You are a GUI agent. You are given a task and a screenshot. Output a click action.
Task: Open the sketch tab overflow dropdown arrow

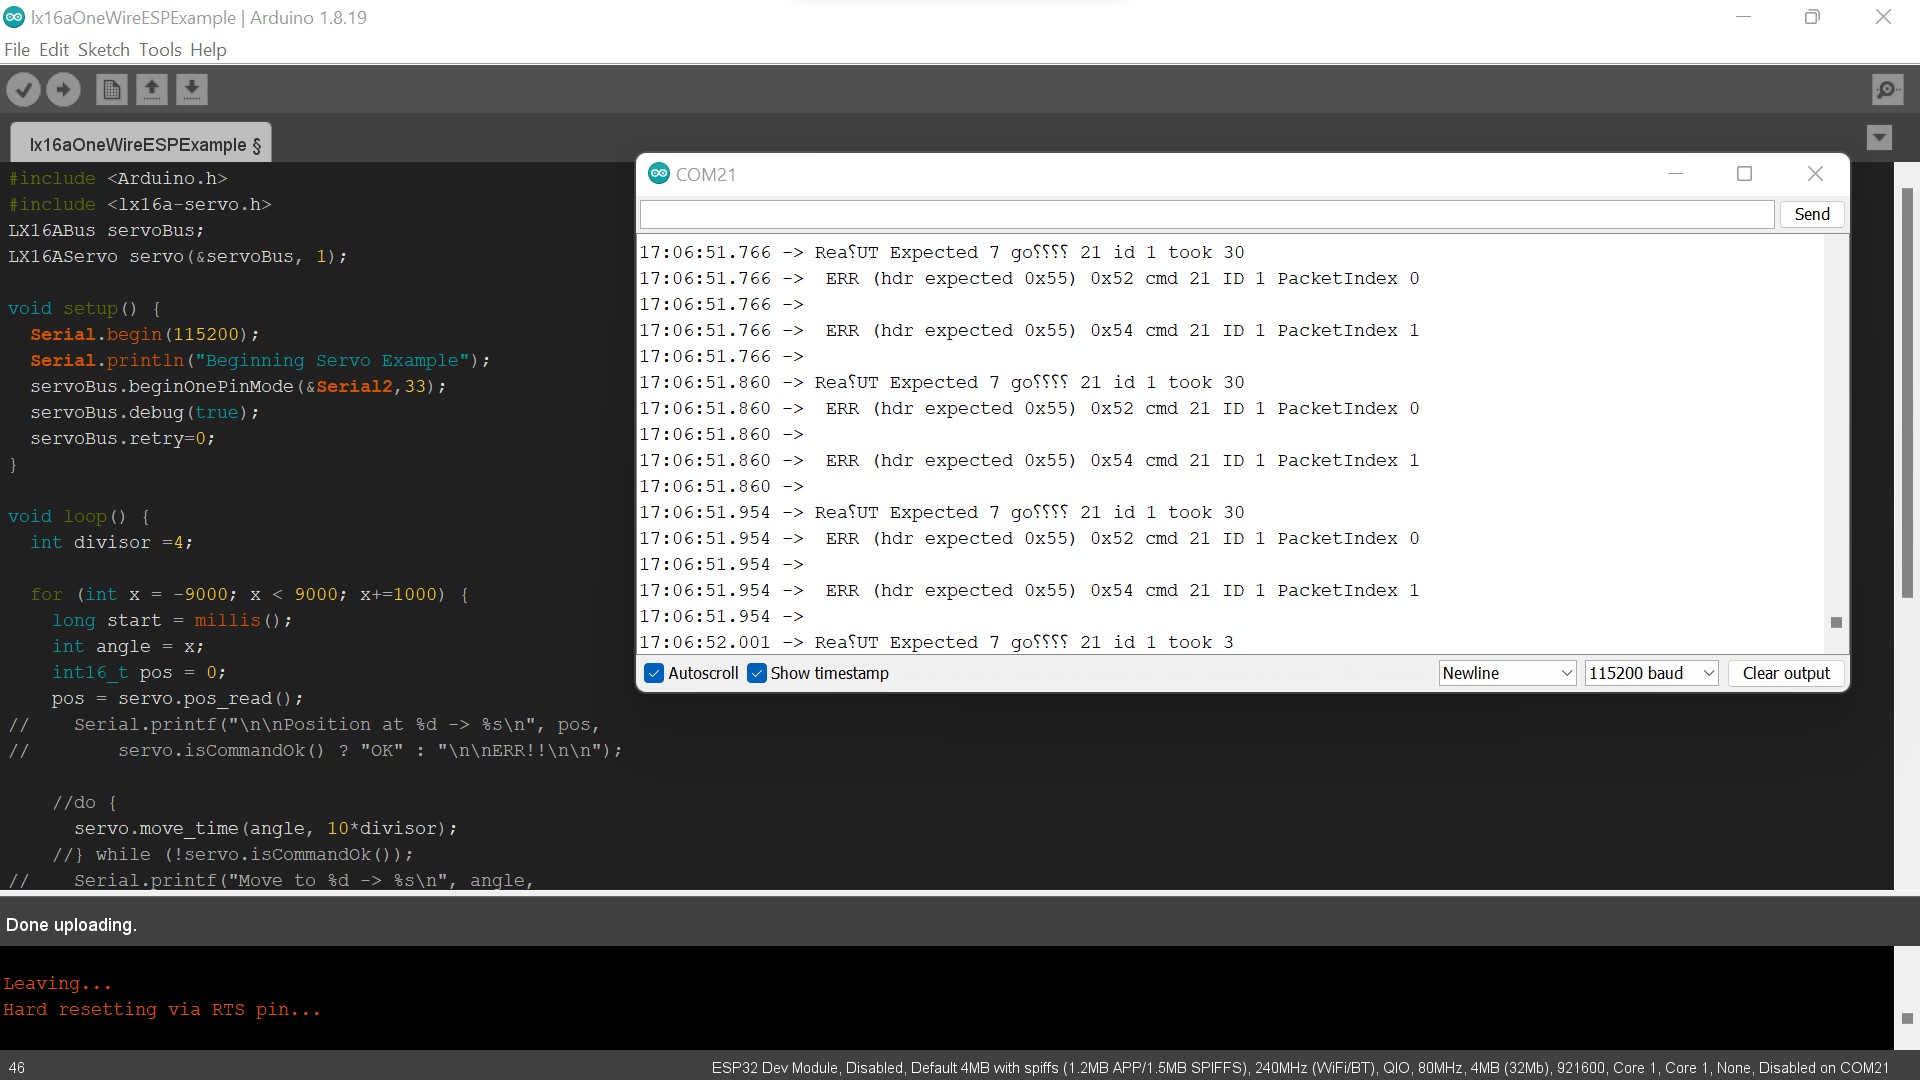tap(1880, 138)
